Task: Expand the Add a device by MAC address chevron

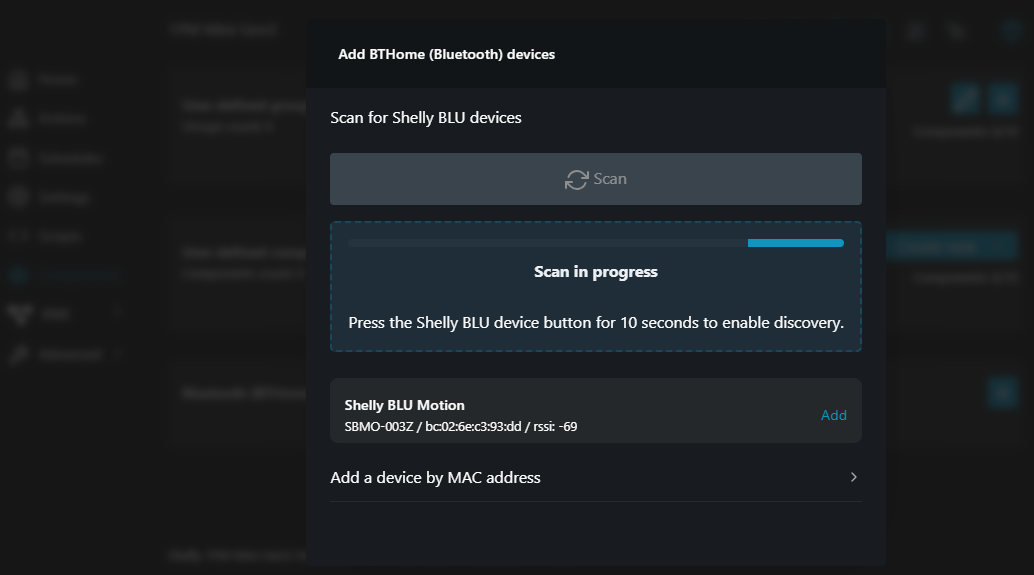Action: (x=853, y=477)
